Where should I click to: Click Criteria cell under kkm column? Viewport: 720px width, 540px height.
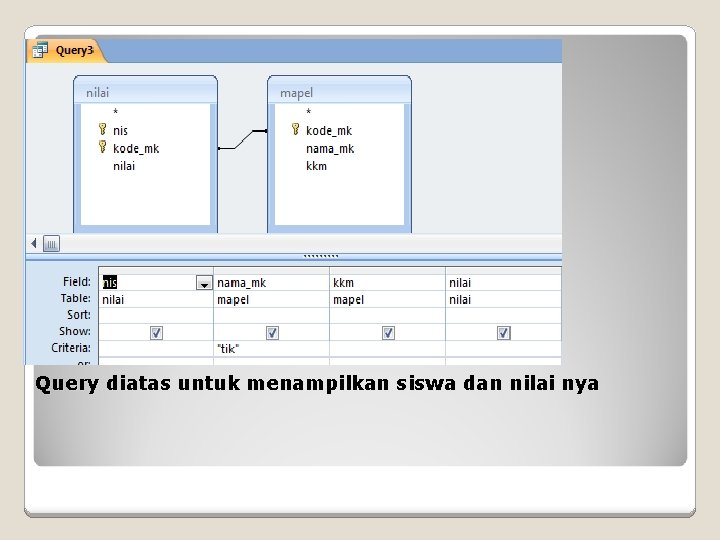[388, 349]
